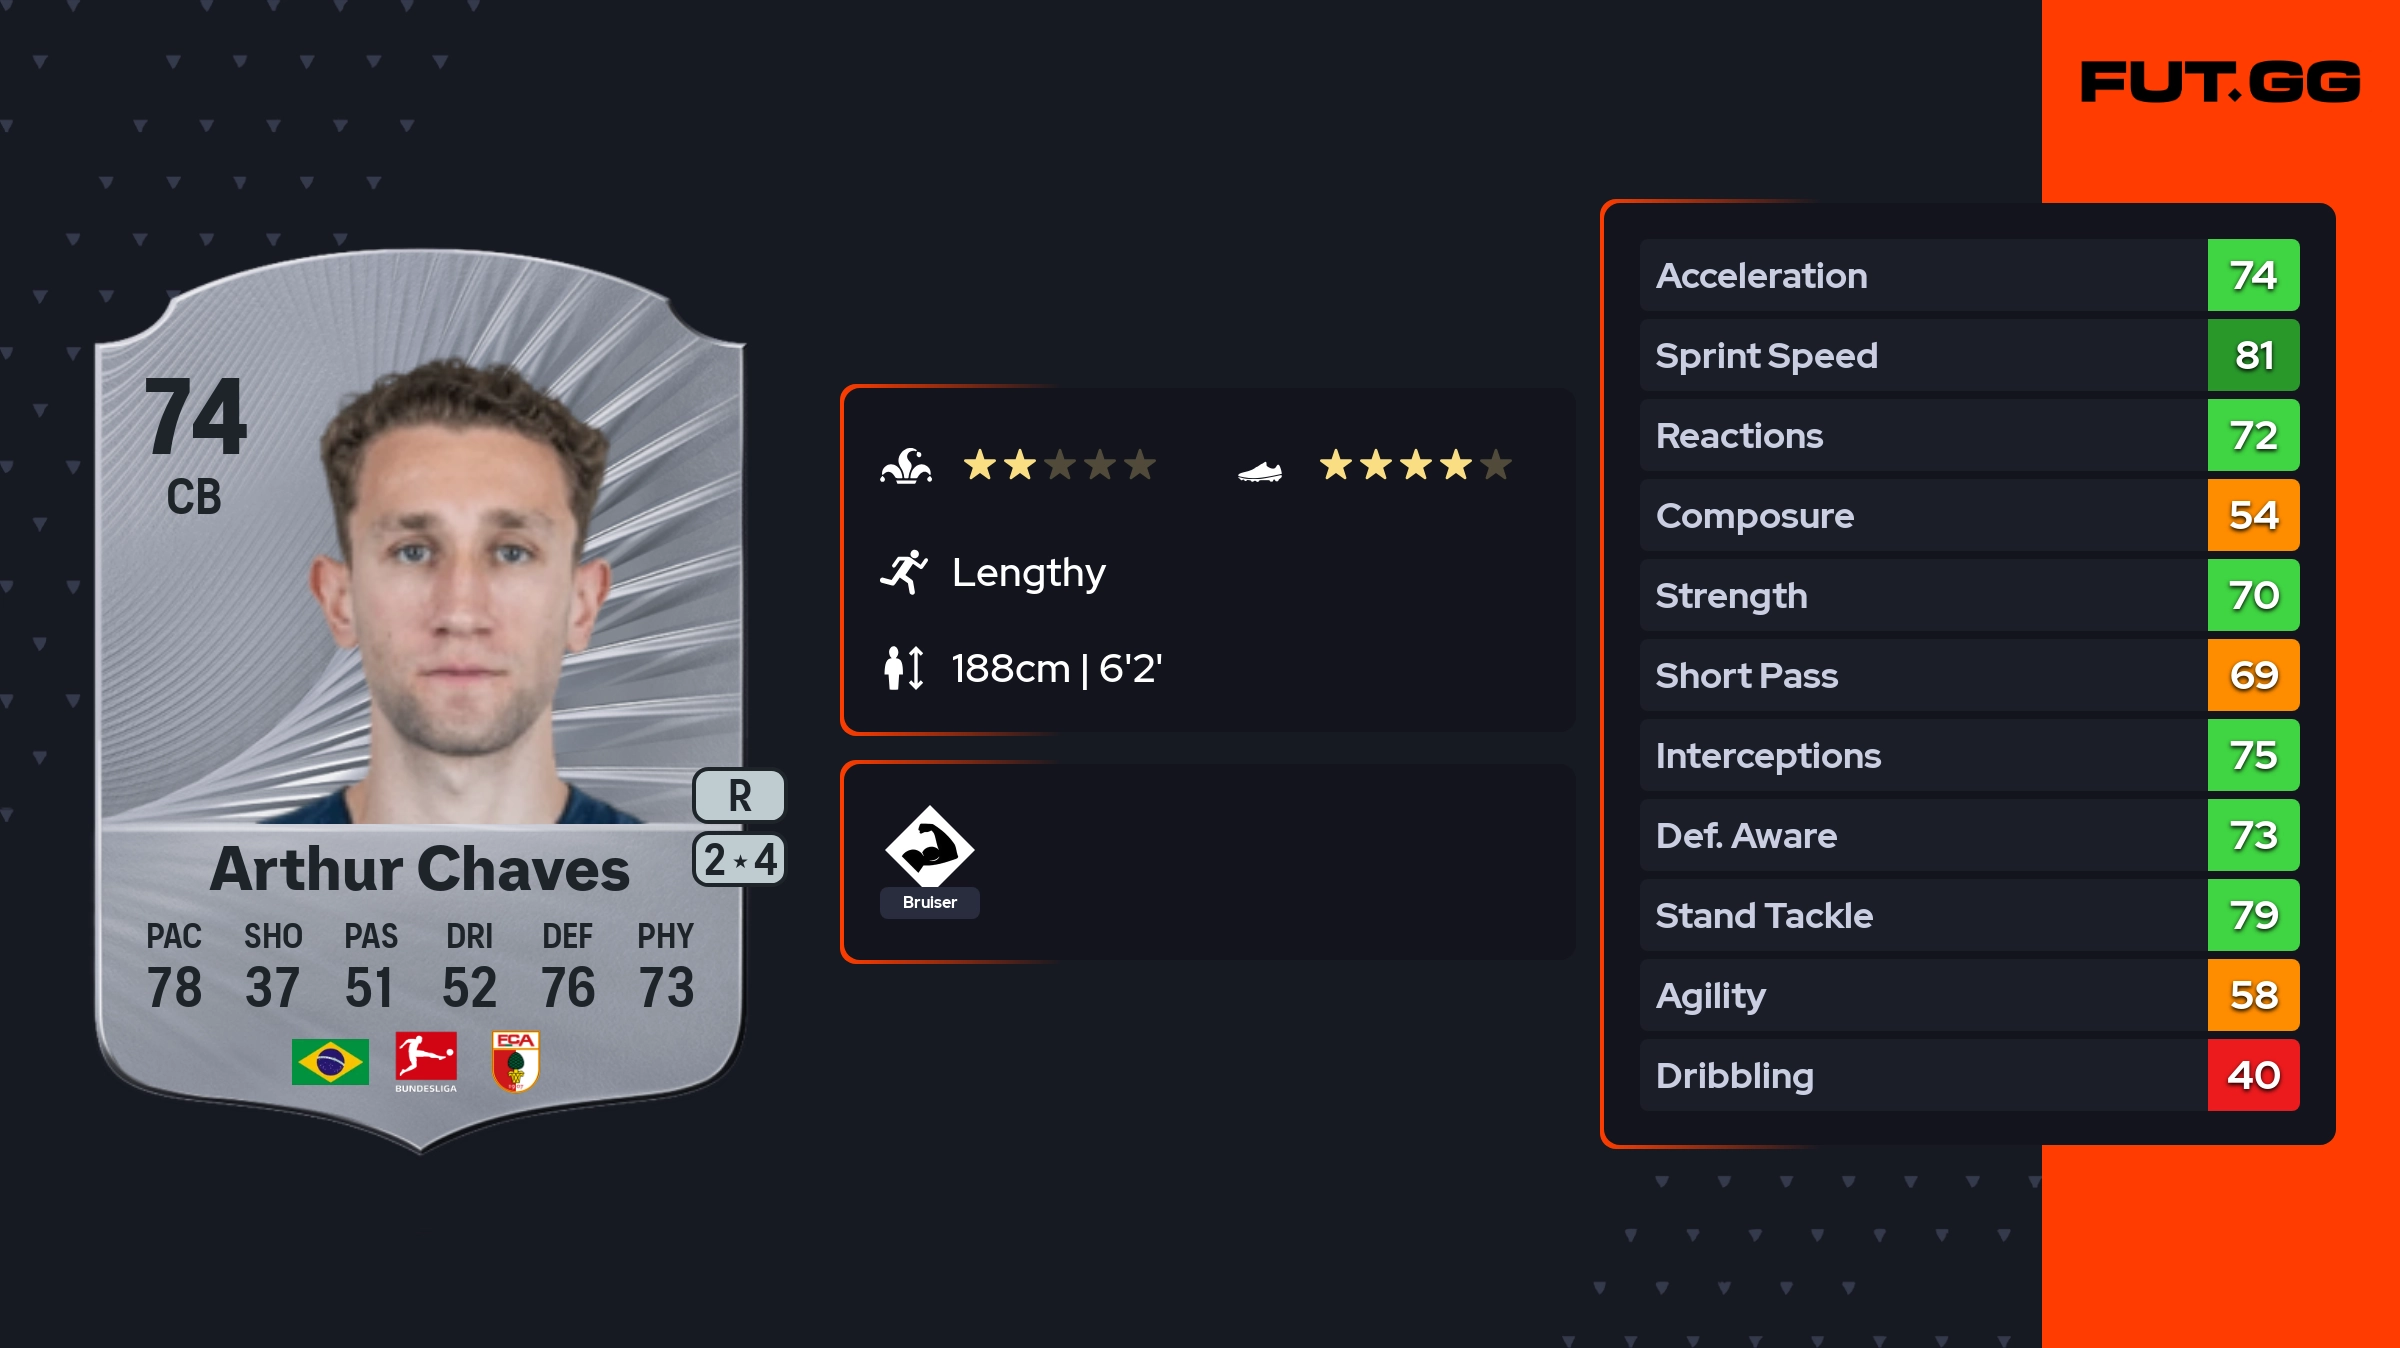Click the Arthur Chaves name text
The width and height of the screenshot is (2400, 1348).
tap(420, 869)
